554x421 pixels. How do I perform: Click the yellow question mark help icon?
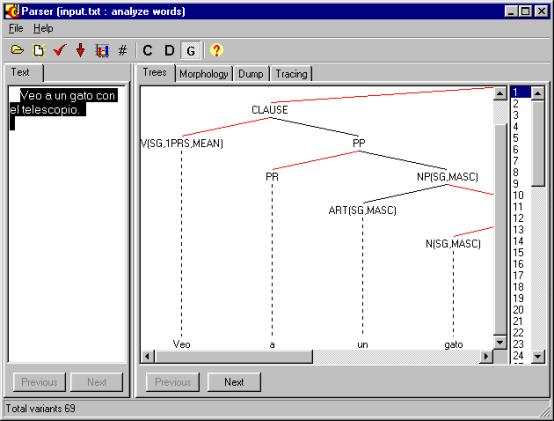(x=216, y=51)
